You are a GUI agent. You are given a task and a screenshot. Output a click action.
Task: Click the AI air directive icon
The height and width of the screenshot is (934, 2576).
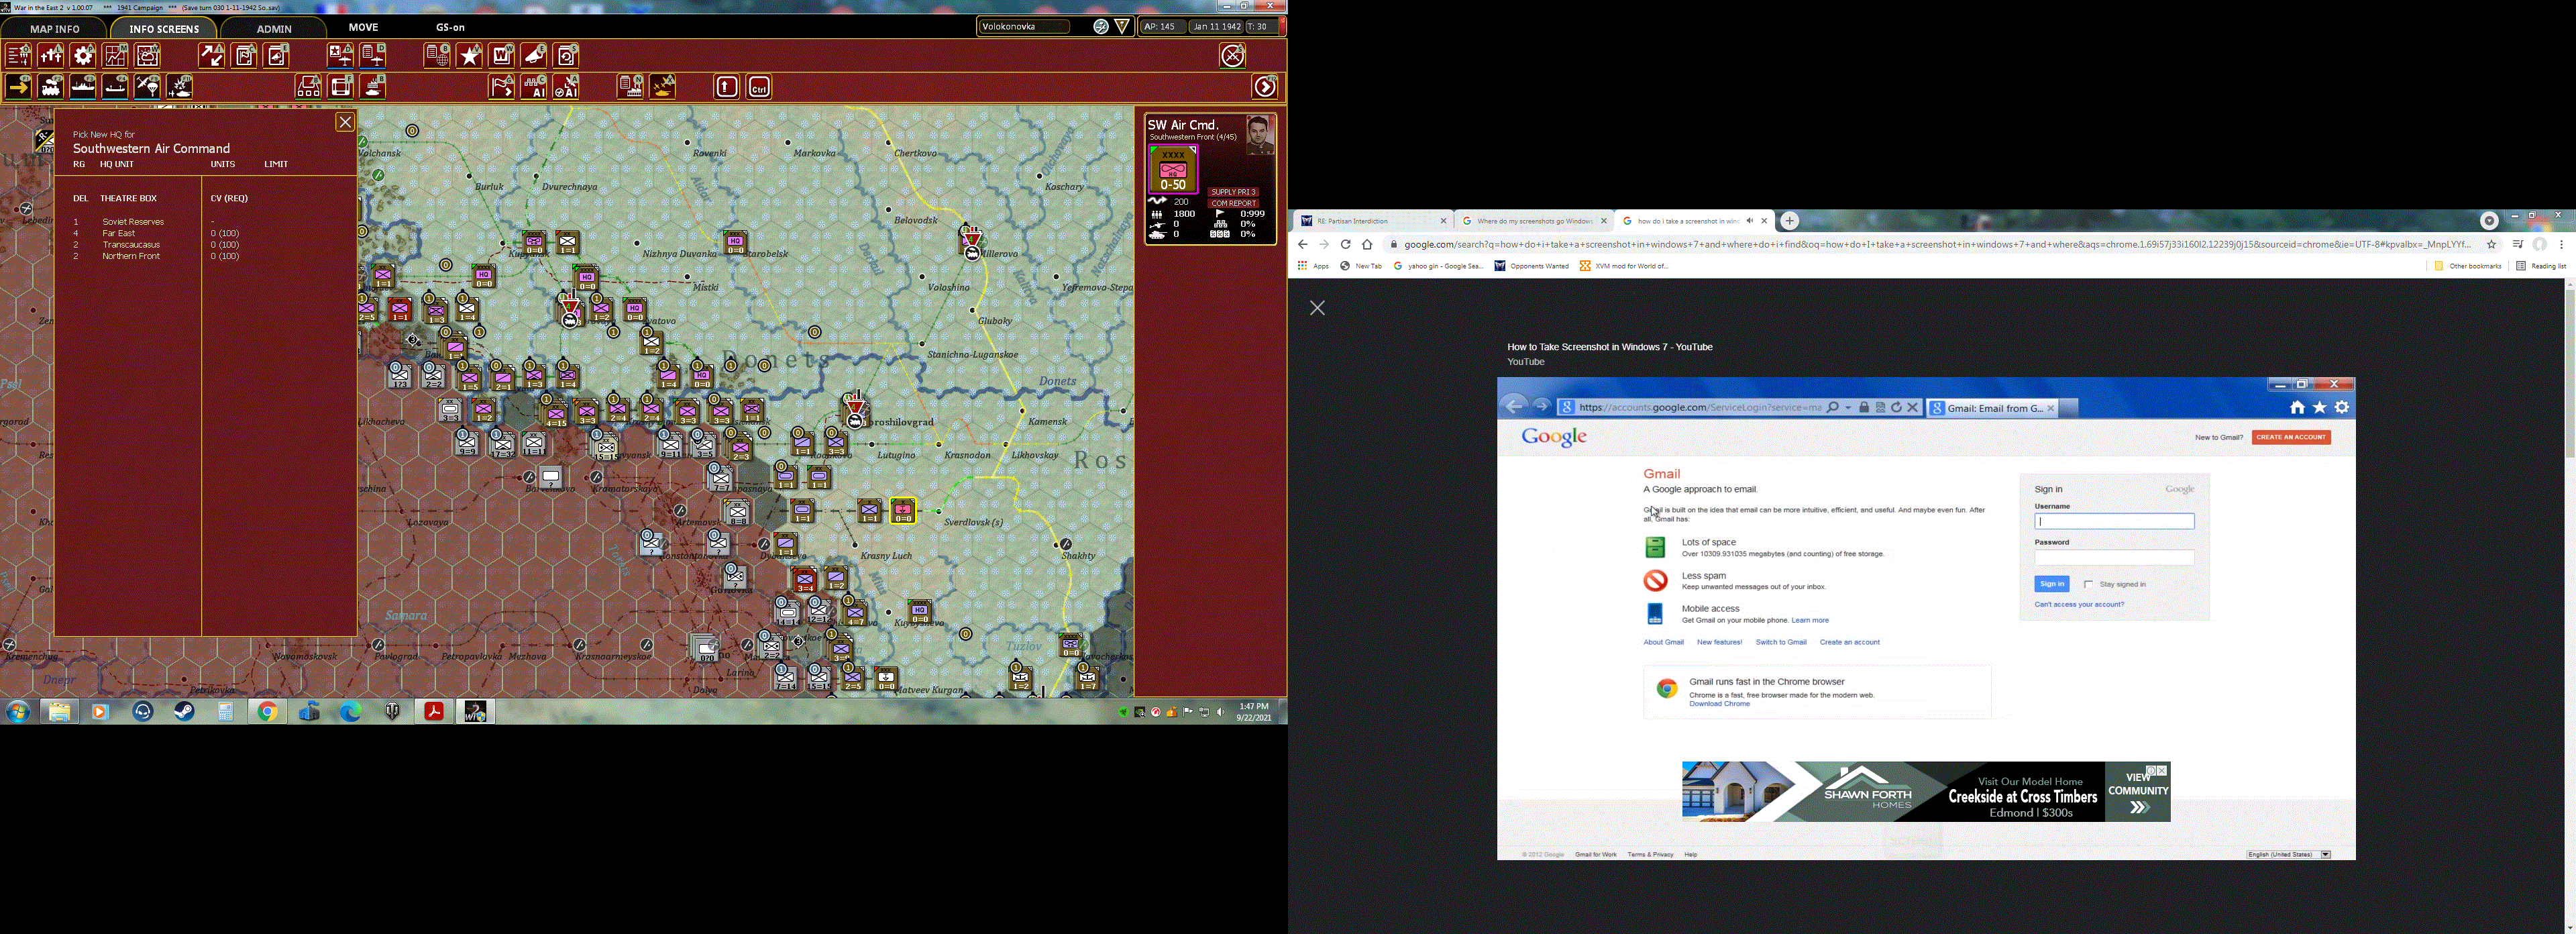pos(566,87)
